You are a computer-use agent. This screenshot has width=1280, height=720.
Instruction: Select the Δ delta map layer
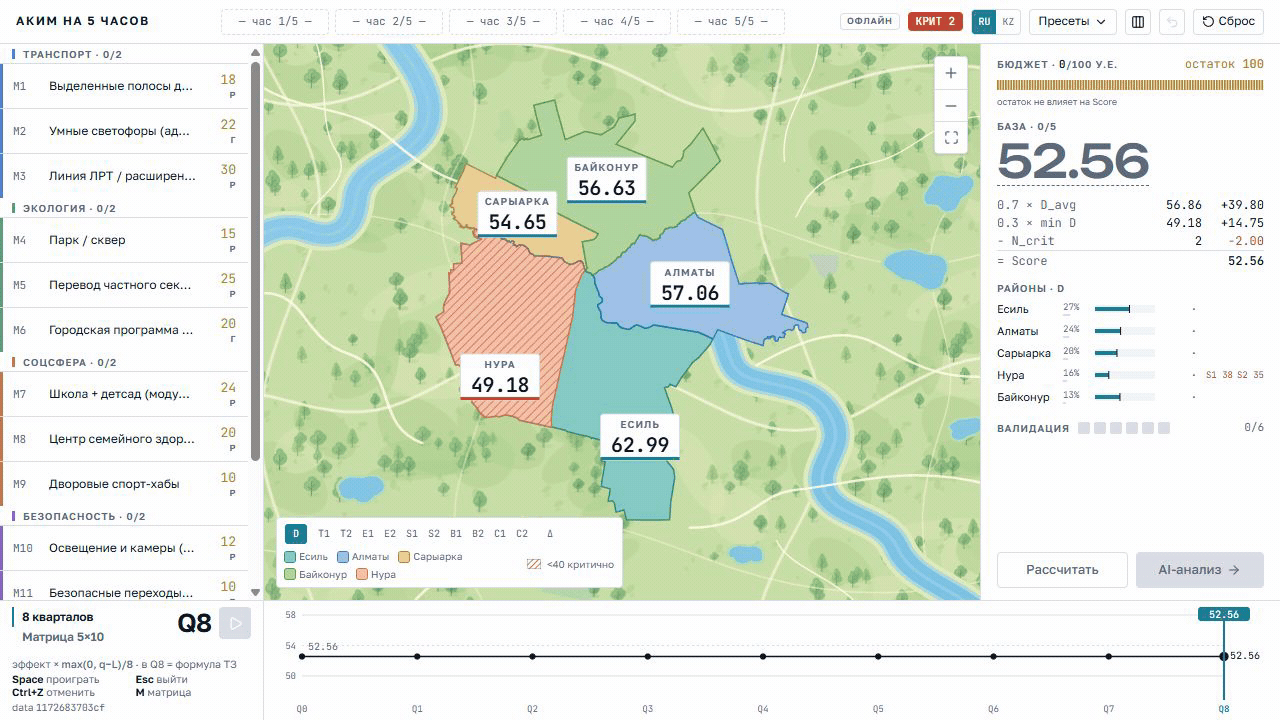550,534
